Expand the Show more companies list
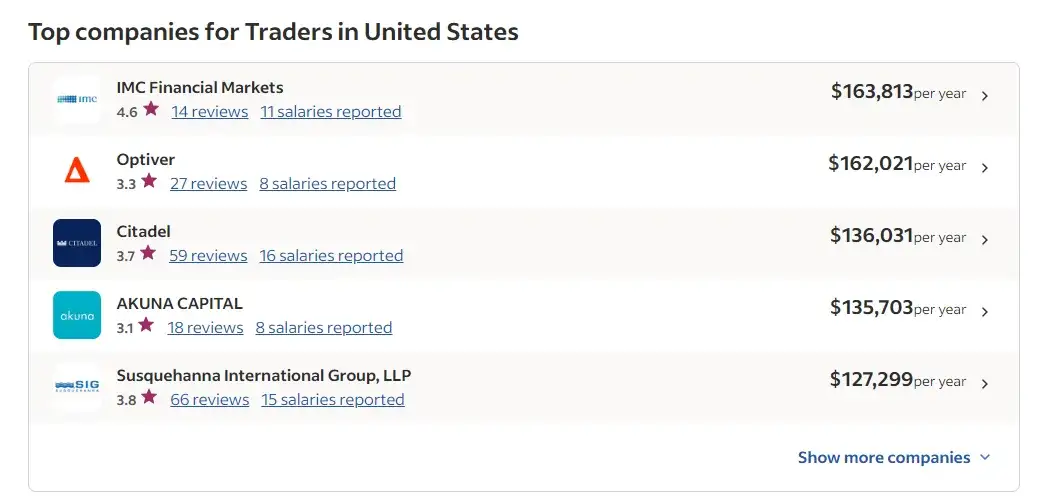The height and width of the screenshot is (504, 1049). tap(893, 457)
